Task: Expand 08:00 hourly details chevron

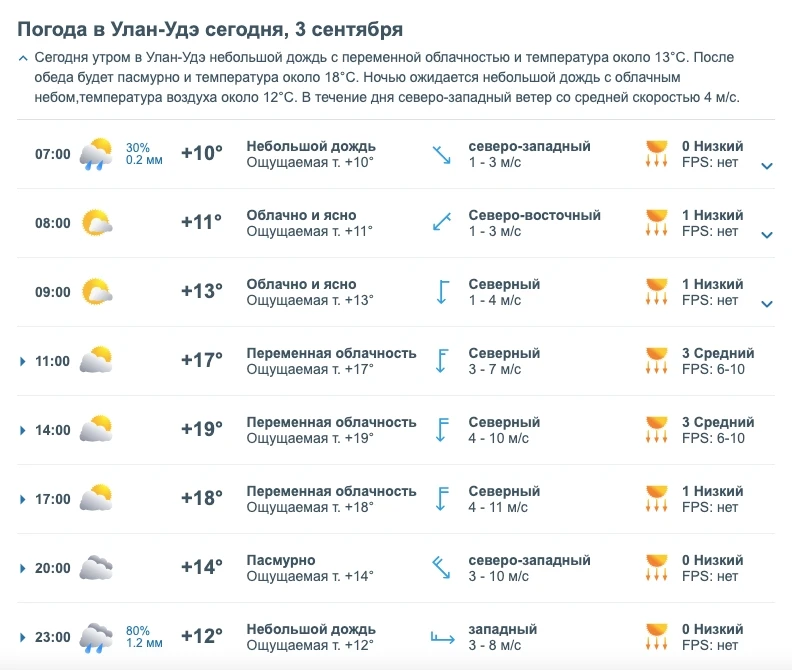Action: tap(767, 235)
